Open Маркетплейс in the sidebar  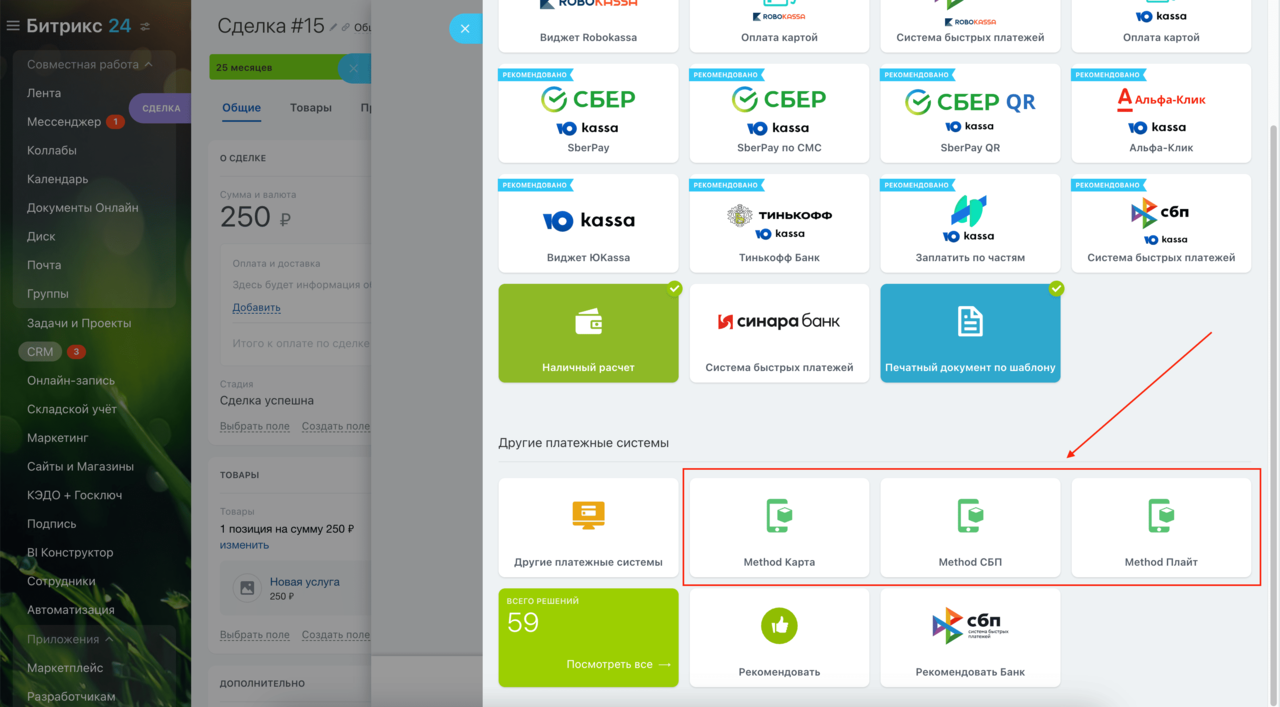tap(65, 668)
